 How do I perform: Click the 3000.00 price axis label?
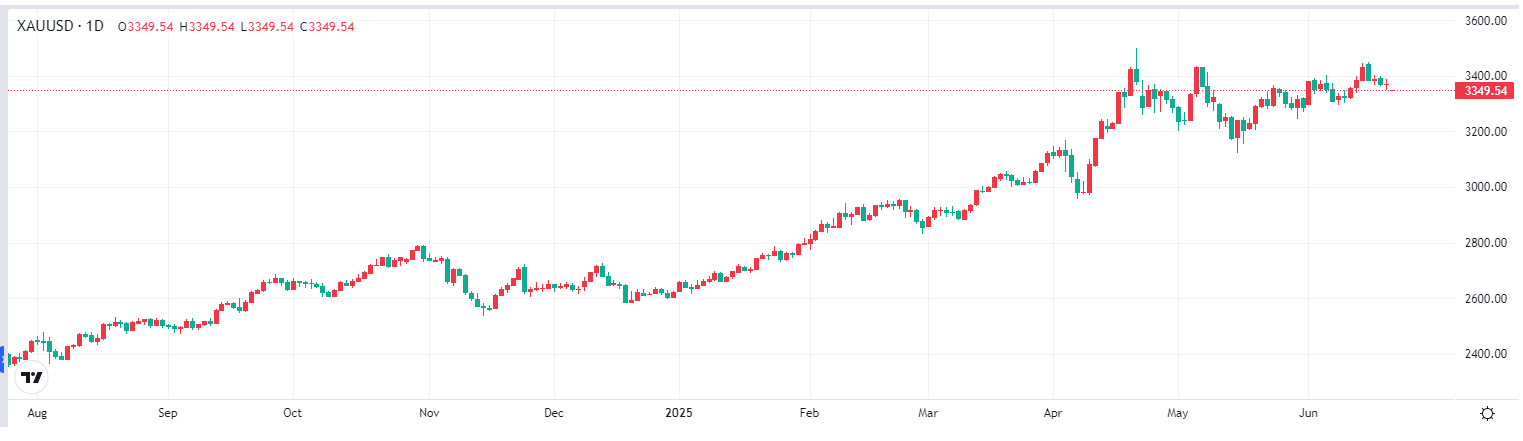pos(1484,188)
